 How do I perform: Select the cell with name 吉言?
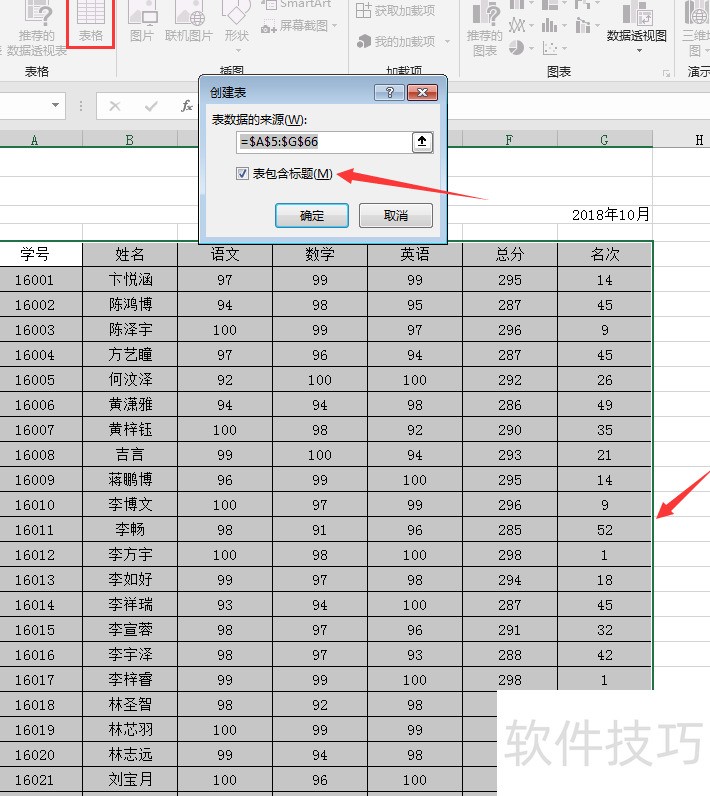130,454
